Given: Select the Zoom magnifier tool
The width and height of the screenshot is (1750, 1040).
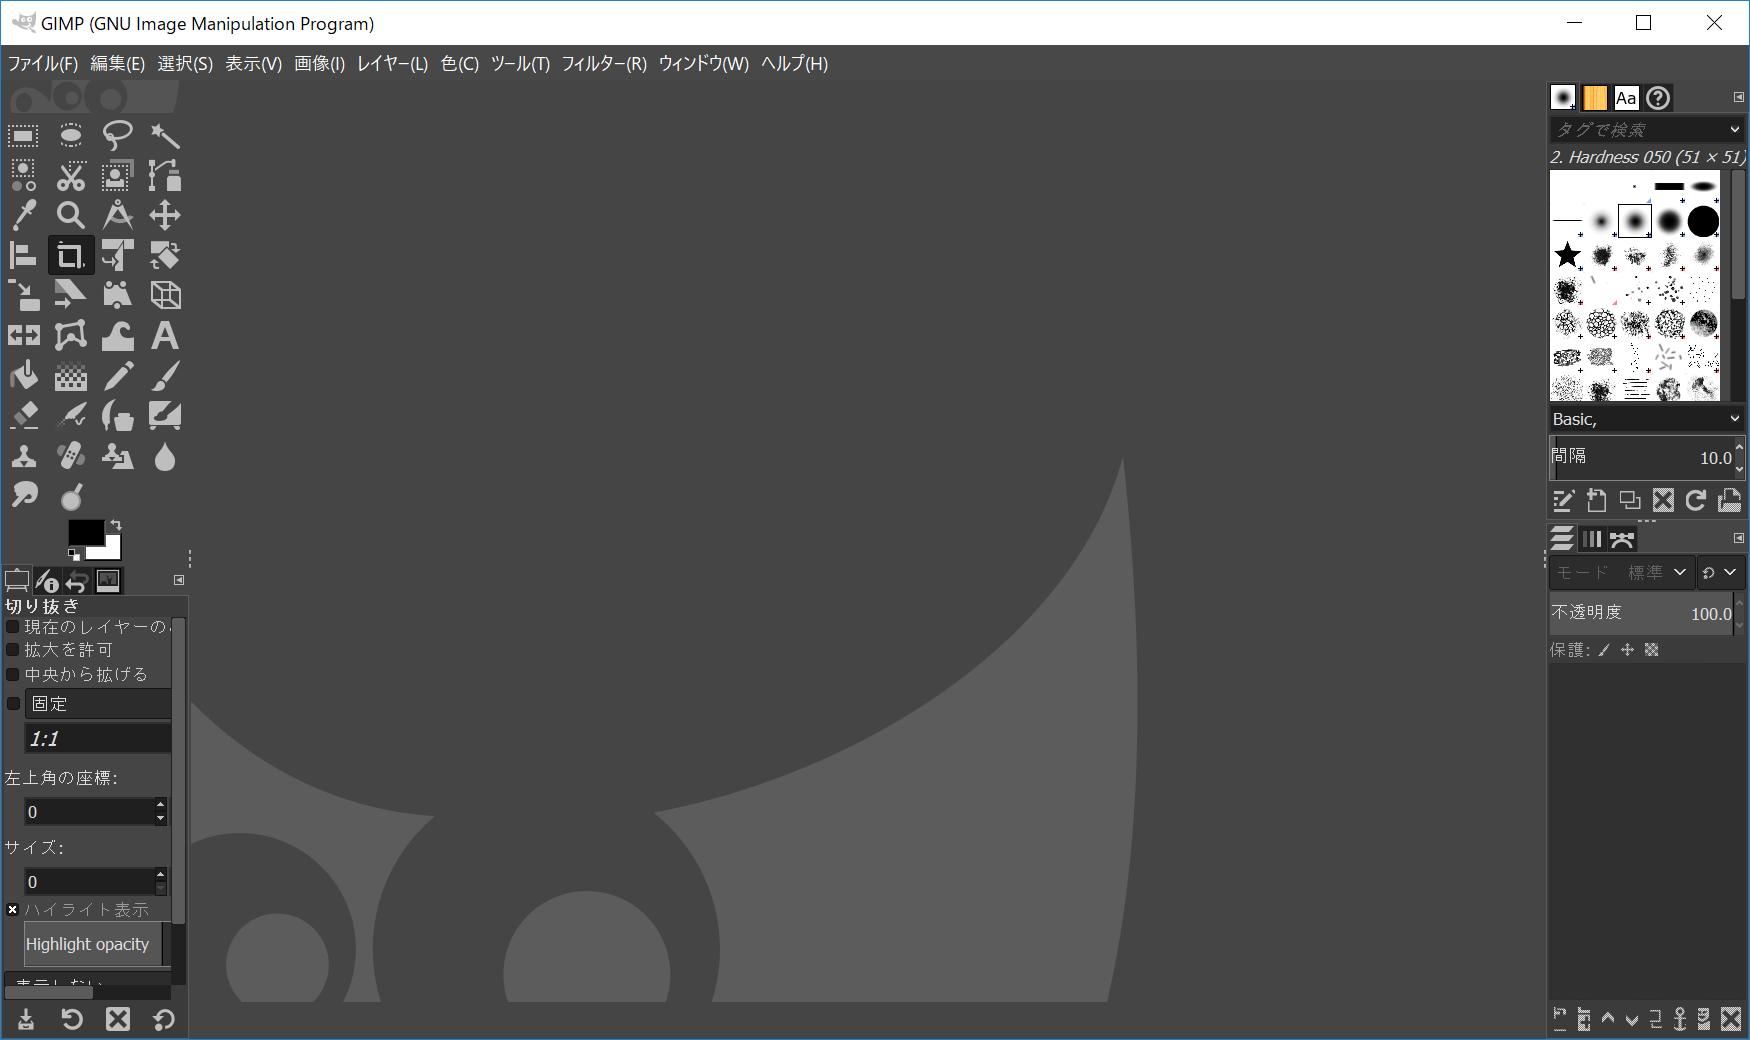Looking at the screenshot, I should tap(71, 215).
